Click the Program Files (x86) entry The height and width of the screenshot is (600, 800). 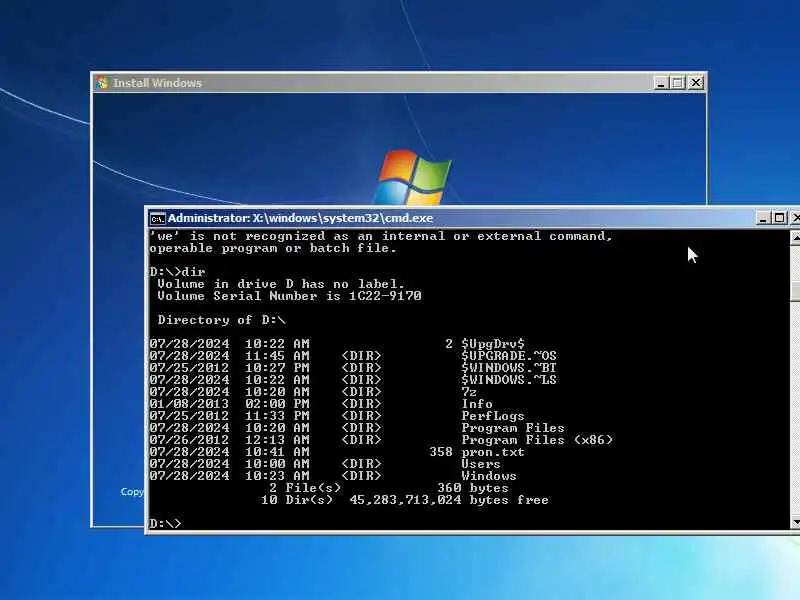point(537,440)
